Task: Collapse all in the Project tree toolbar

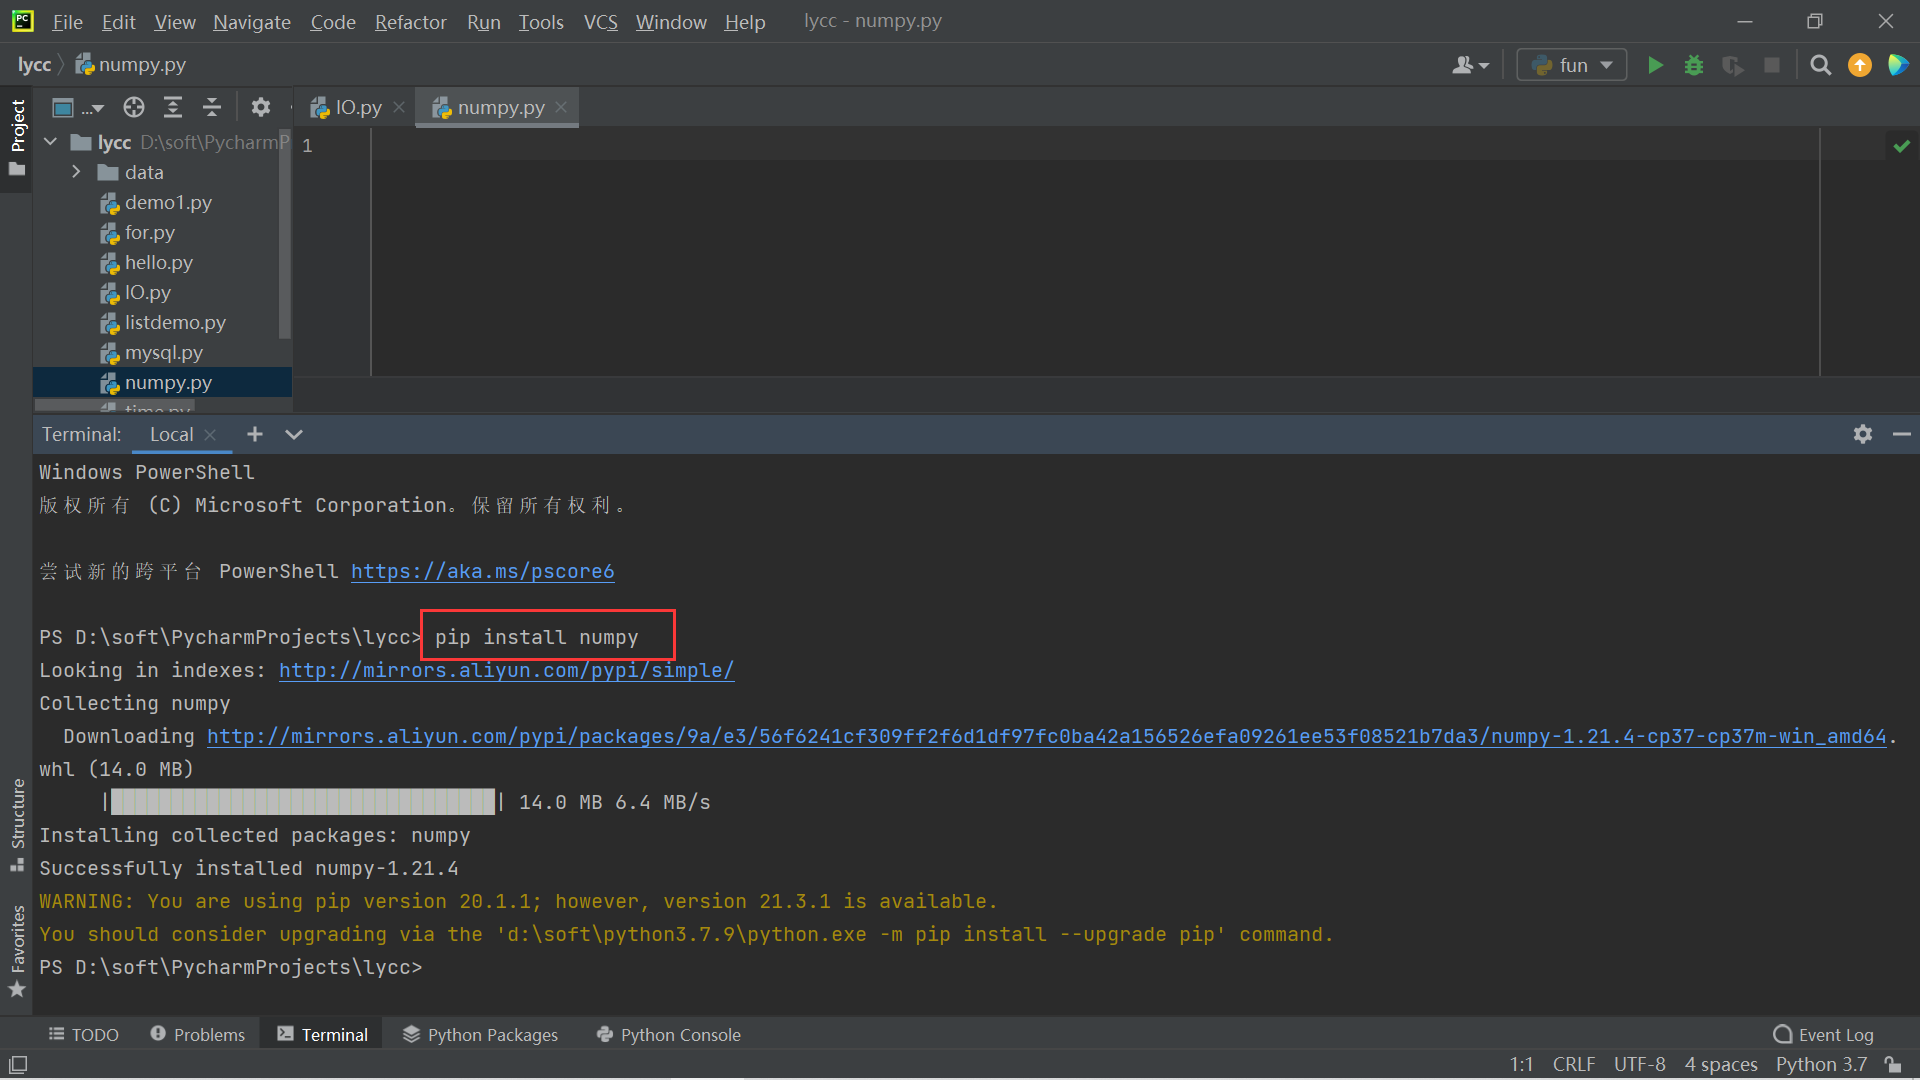Action: pyautogui.click(x=212, y=107)
